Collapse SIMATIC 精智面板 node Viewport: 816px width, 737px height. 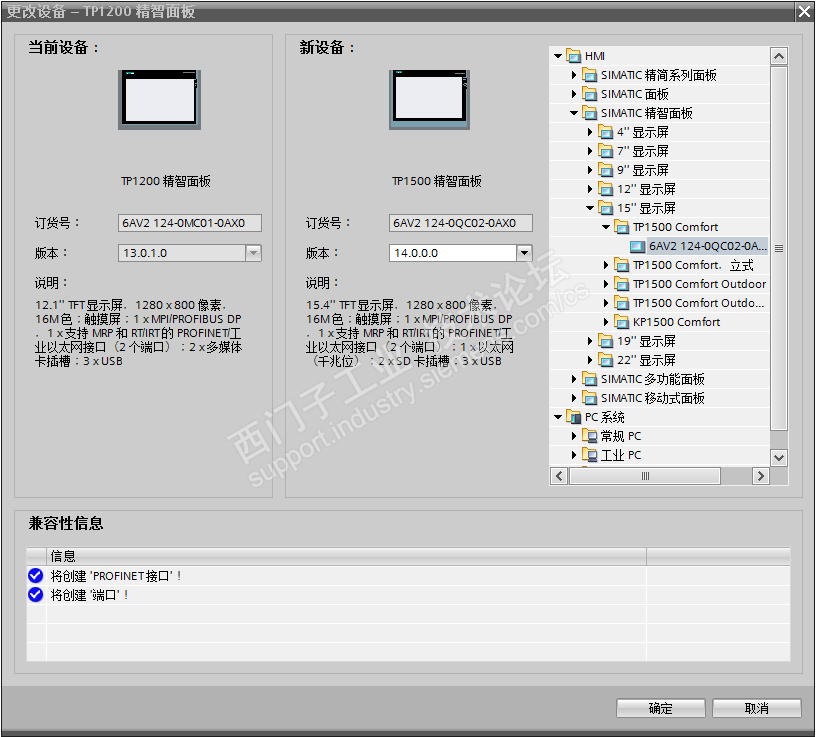pos(574,113)
